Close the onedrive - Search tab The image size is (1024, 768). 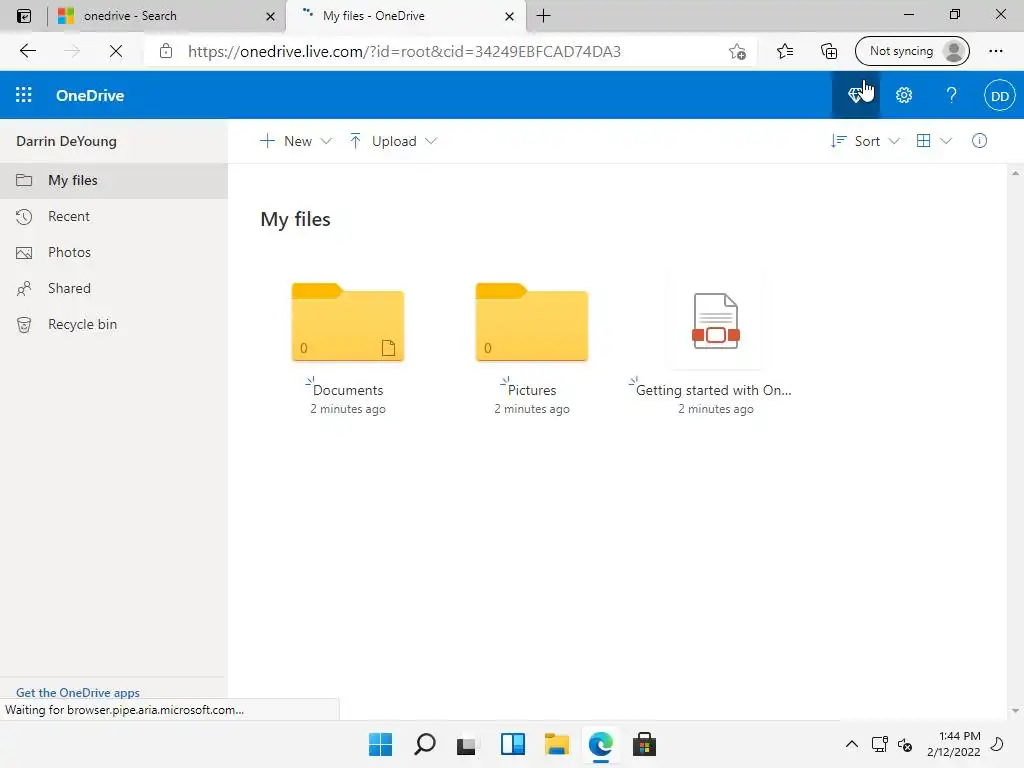click(270, 16)
